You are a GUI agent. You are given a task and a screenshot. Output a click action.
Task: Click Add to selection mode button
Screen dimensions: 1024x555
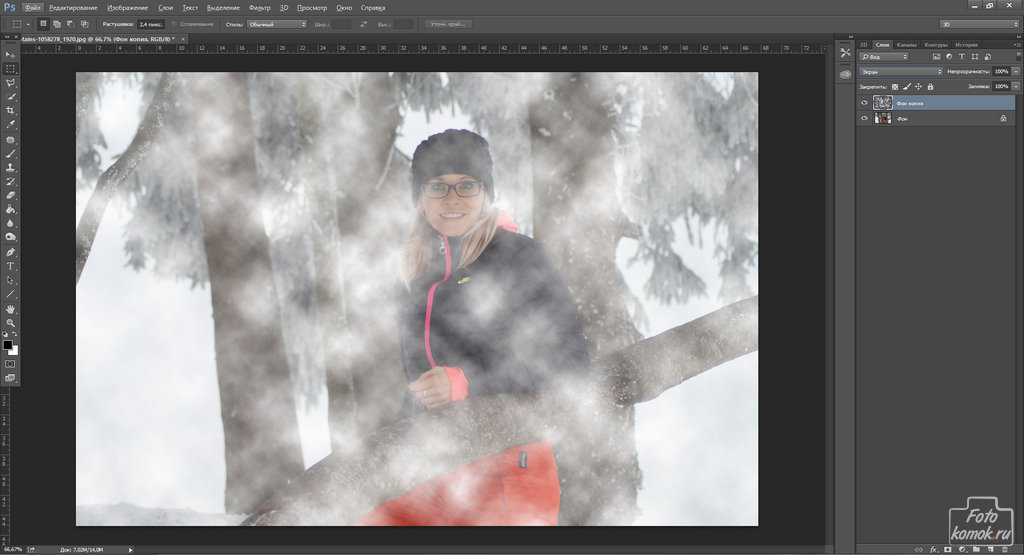point(57,24)
